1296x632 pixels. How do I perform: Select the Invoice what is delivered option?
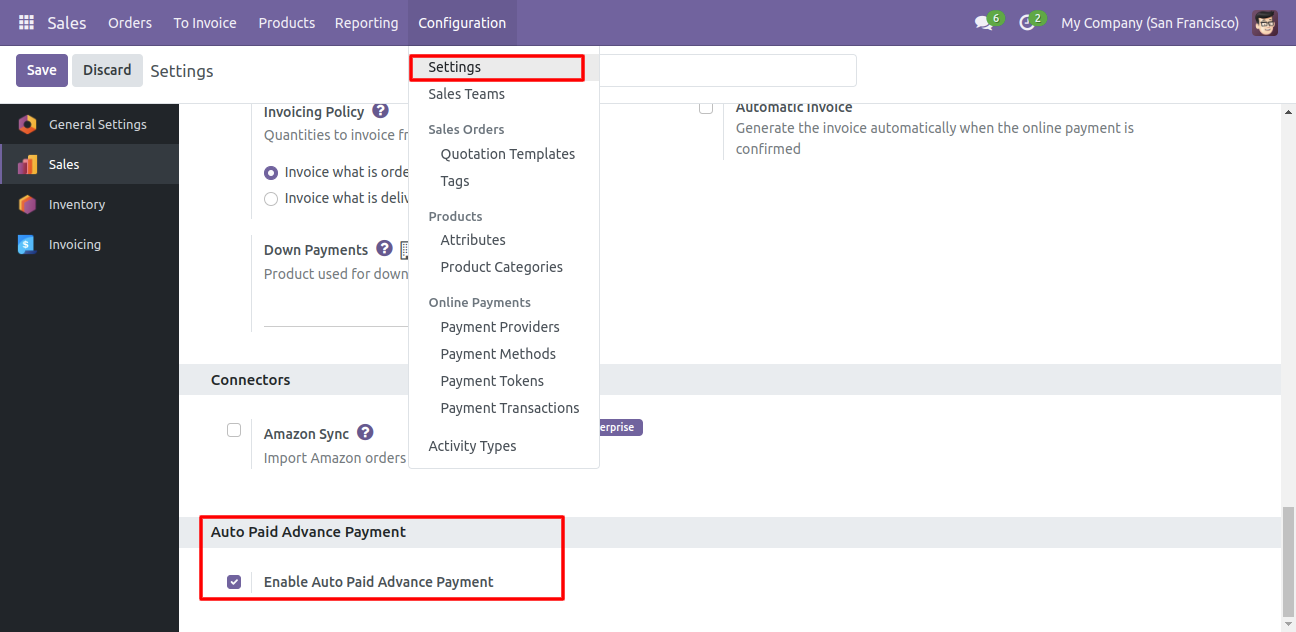coord(271,198)
